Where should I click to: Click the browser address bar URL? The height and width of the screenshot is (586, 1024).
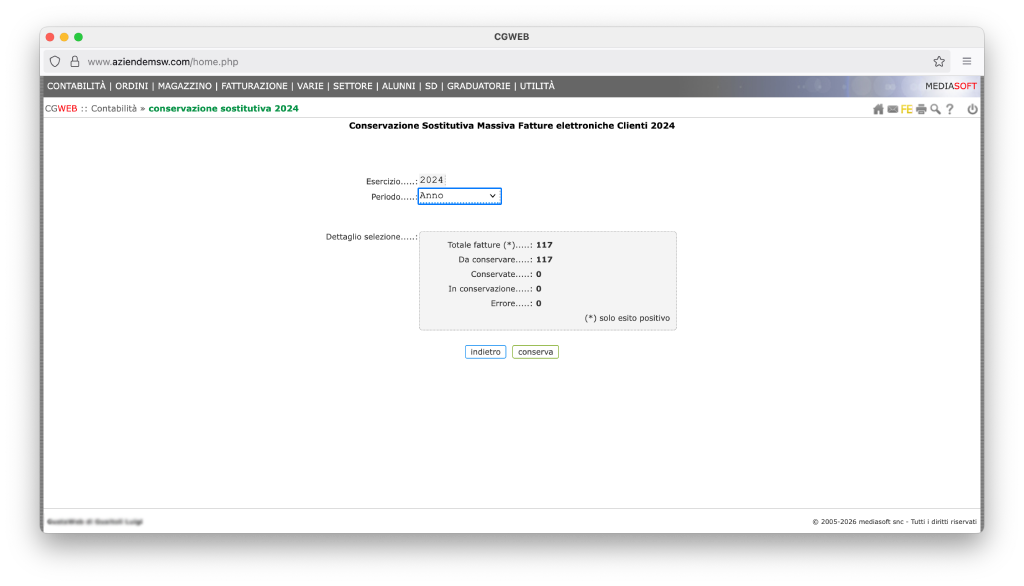point(163,61)
